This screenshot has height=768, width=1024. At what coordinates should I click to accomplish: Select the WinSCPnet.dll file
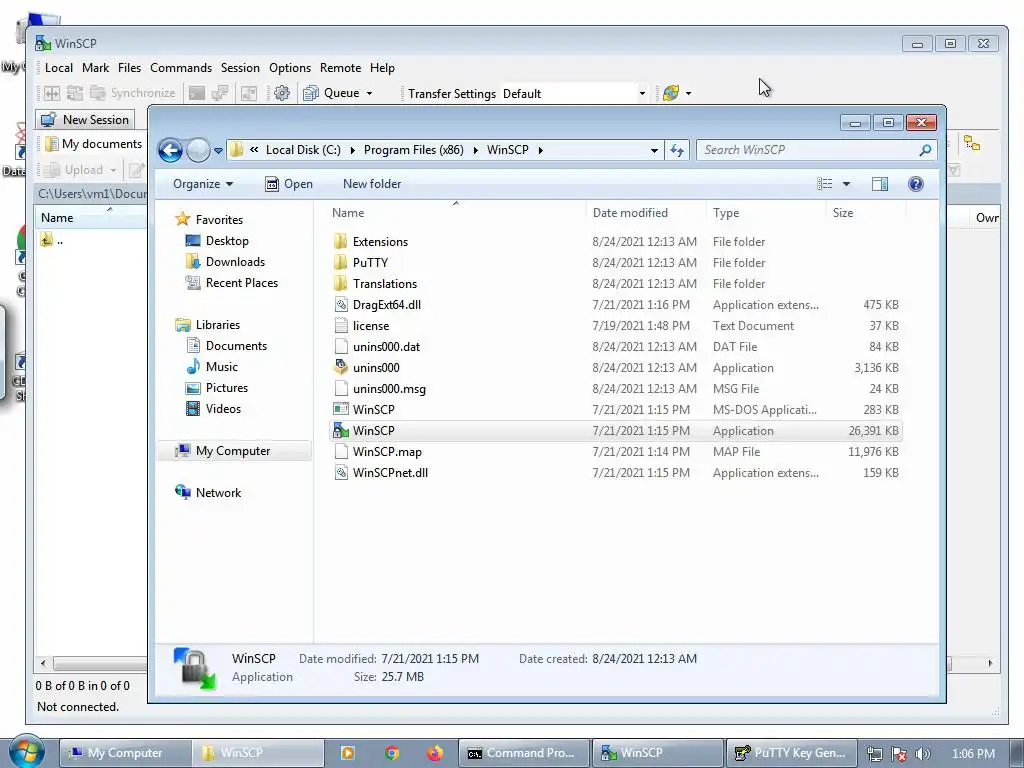pos(390,473)
